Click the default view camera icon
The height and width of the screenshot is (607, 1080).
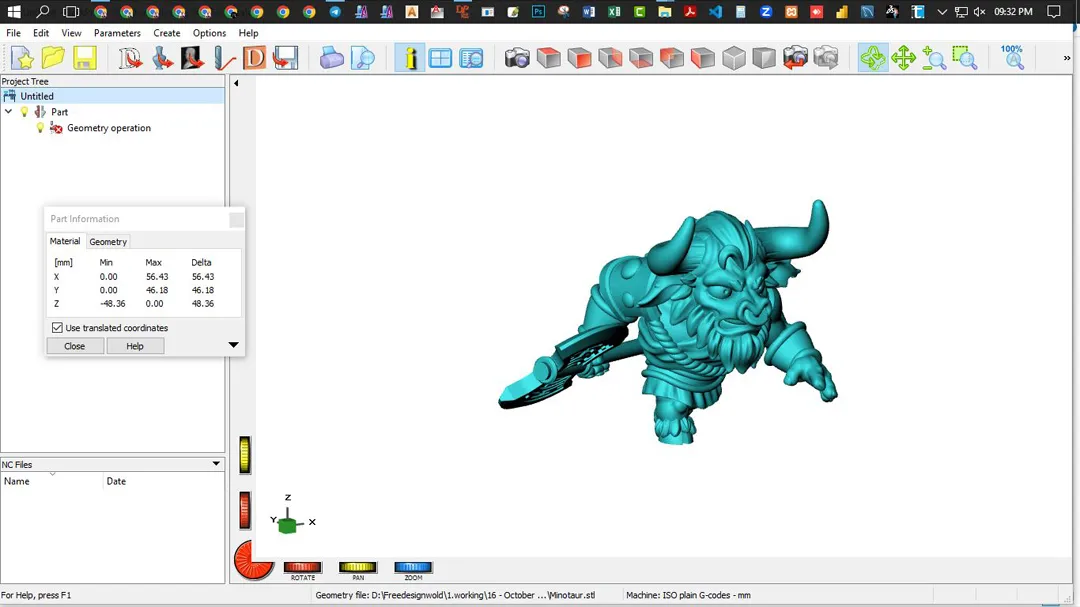[517, 59]
